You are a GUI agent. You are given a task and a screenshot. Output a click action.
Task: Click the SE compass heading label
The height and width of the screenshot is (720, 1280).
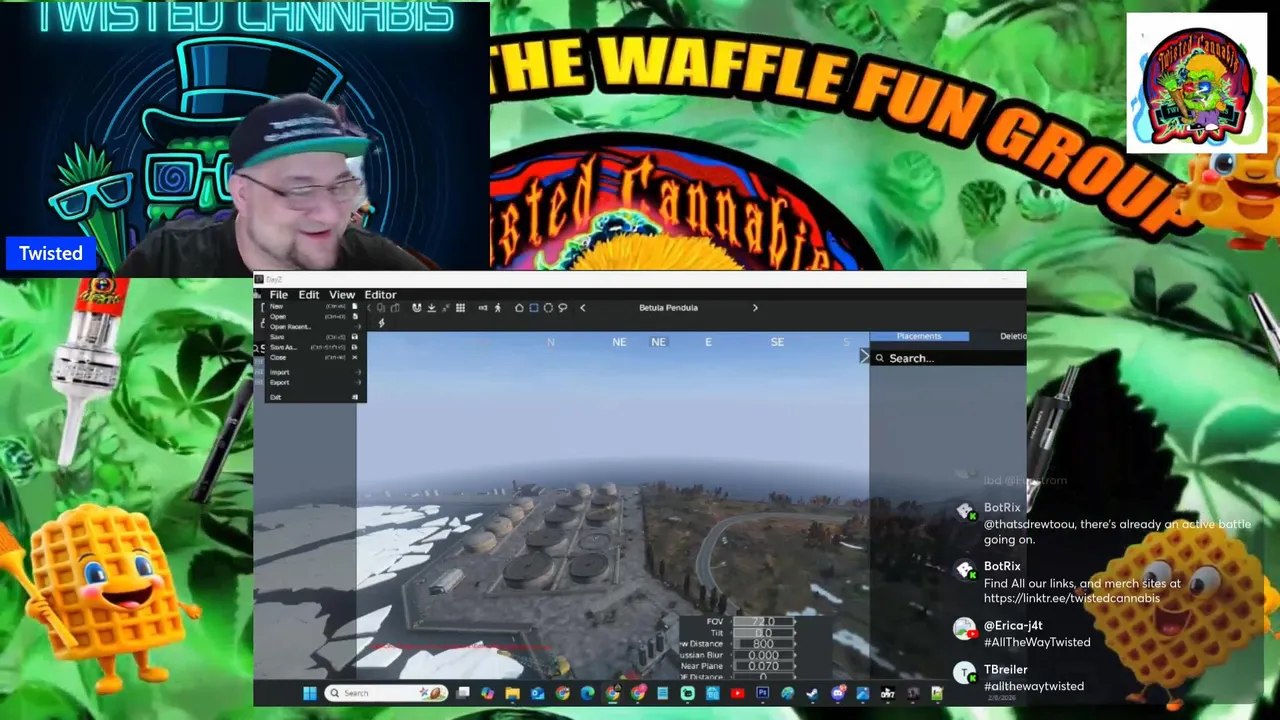777,342
